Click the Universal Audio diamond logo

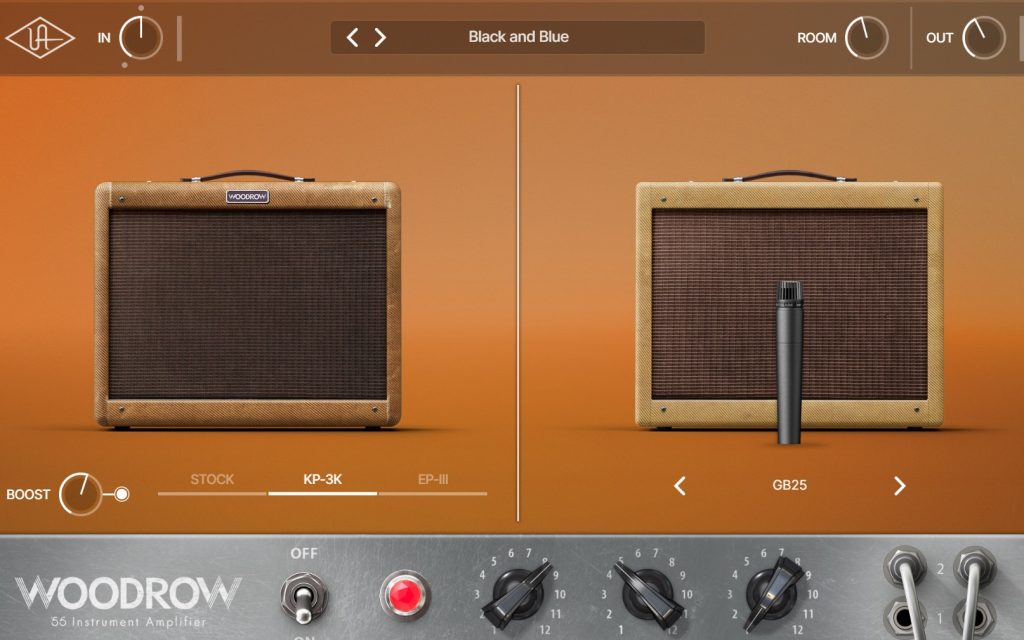pyautogui.click(x=40, y=38)
